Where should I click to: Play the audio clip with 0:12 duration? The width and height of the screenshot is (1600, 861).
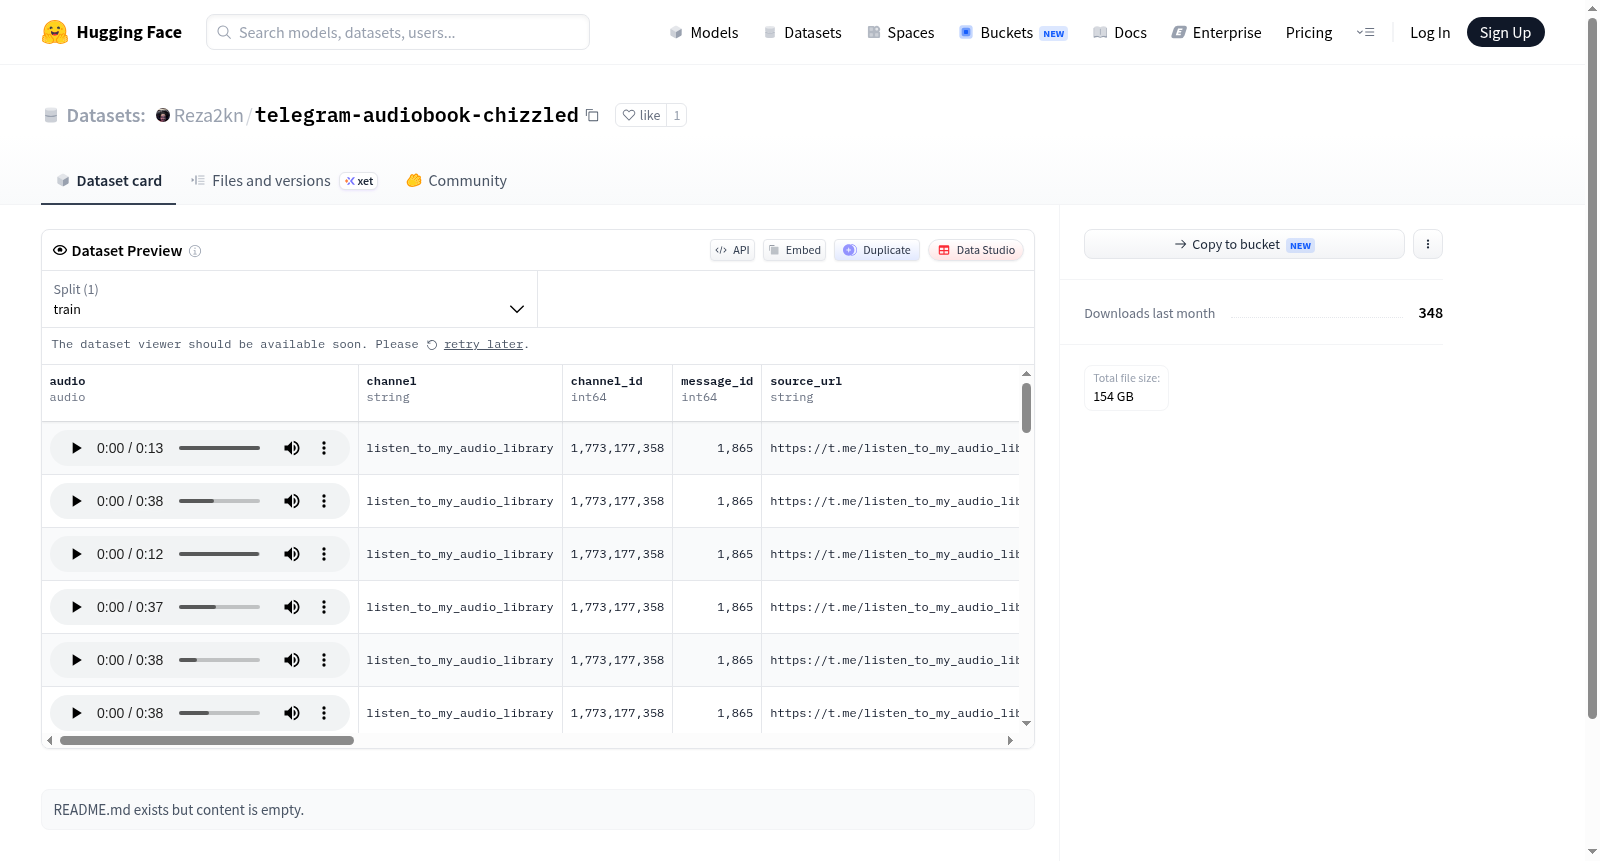click(x=76, y=554)
